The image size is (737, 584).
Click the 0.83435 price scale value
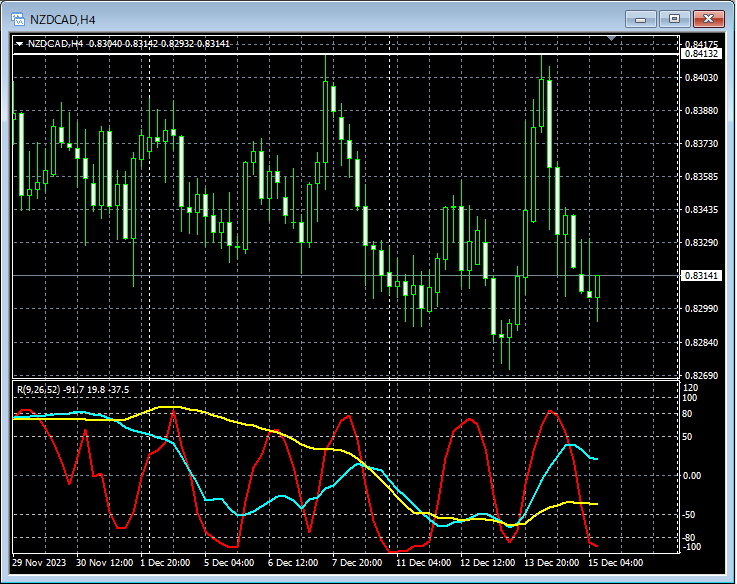coord(701,210)
